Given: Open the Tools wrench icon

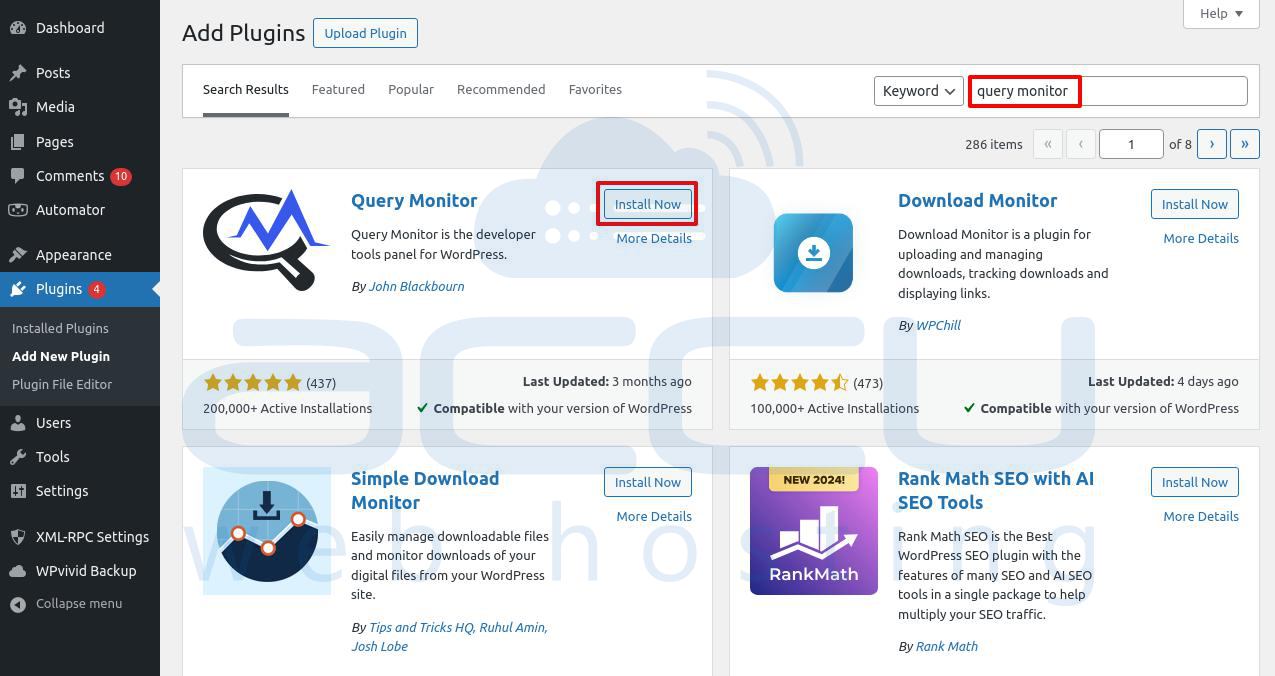Looking at the screenshot, I should pyautogui.click(x=18, y=457).
